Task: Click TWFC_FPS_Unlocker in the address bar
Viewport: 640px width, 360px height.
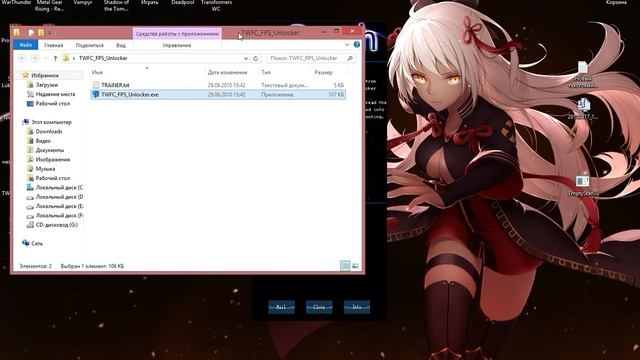Action: pos(103,58)
